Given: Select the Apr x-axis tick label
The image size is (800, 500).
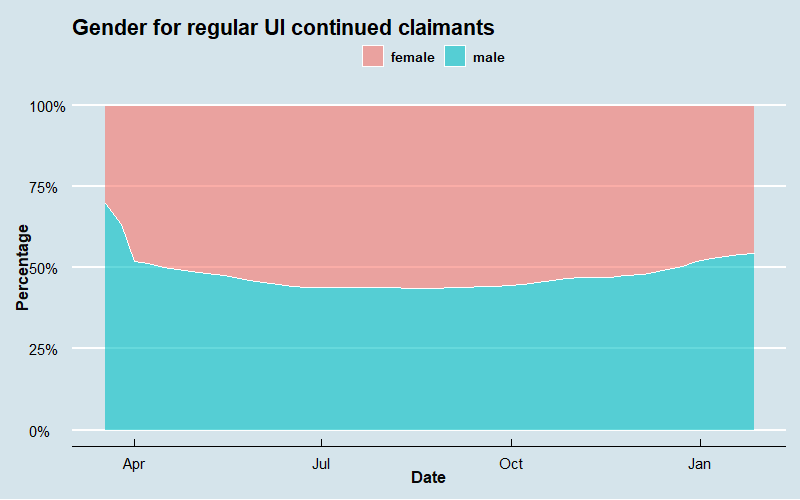Looking at the screenshot, I should (134, 463).
